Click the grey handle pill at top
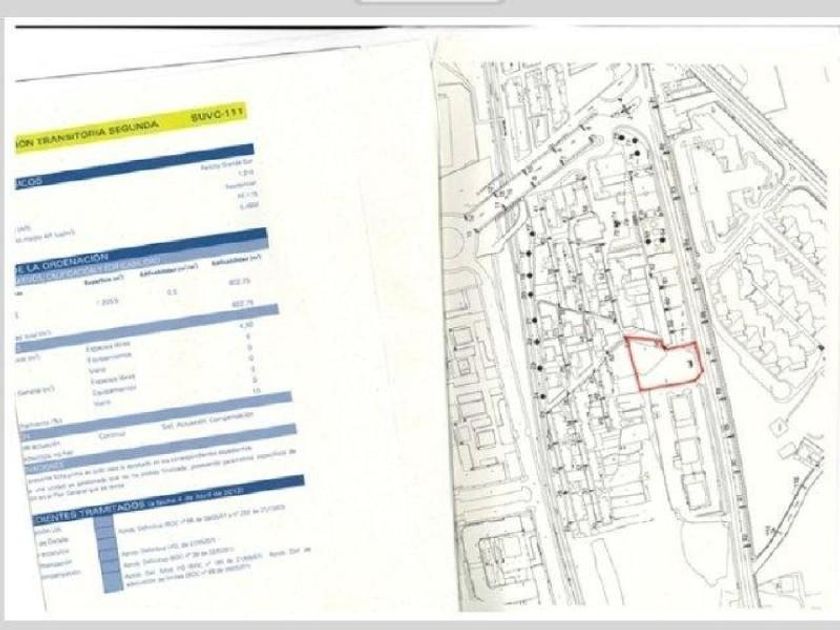The image size is (840, 630). point(431,2)
